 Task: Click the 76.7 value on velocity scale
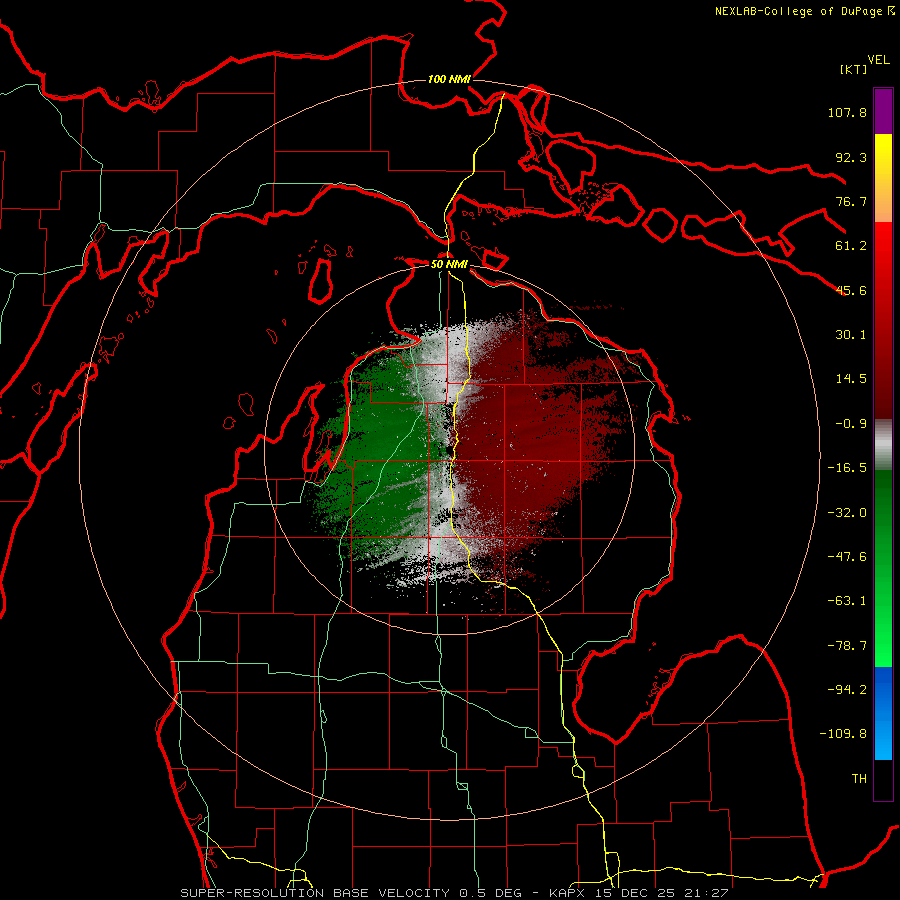(851, 201)
